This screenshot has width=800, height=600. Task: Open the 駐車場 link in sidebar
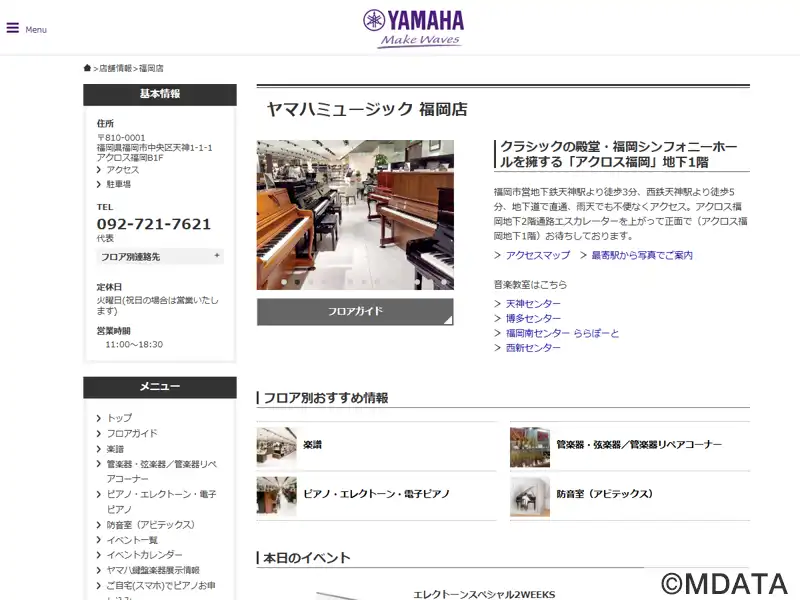[x=118, y=184]
